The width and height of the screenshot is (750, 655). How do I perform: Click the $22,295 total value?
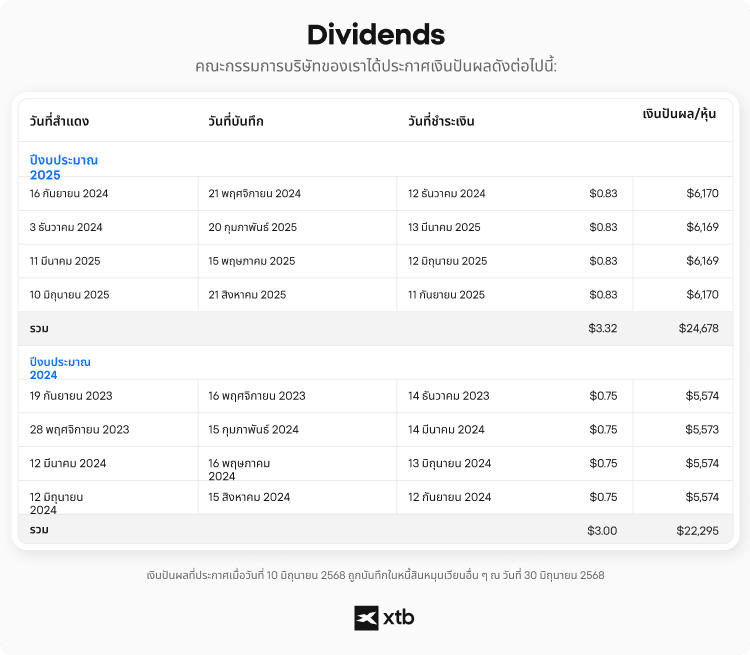coord(697,531)
